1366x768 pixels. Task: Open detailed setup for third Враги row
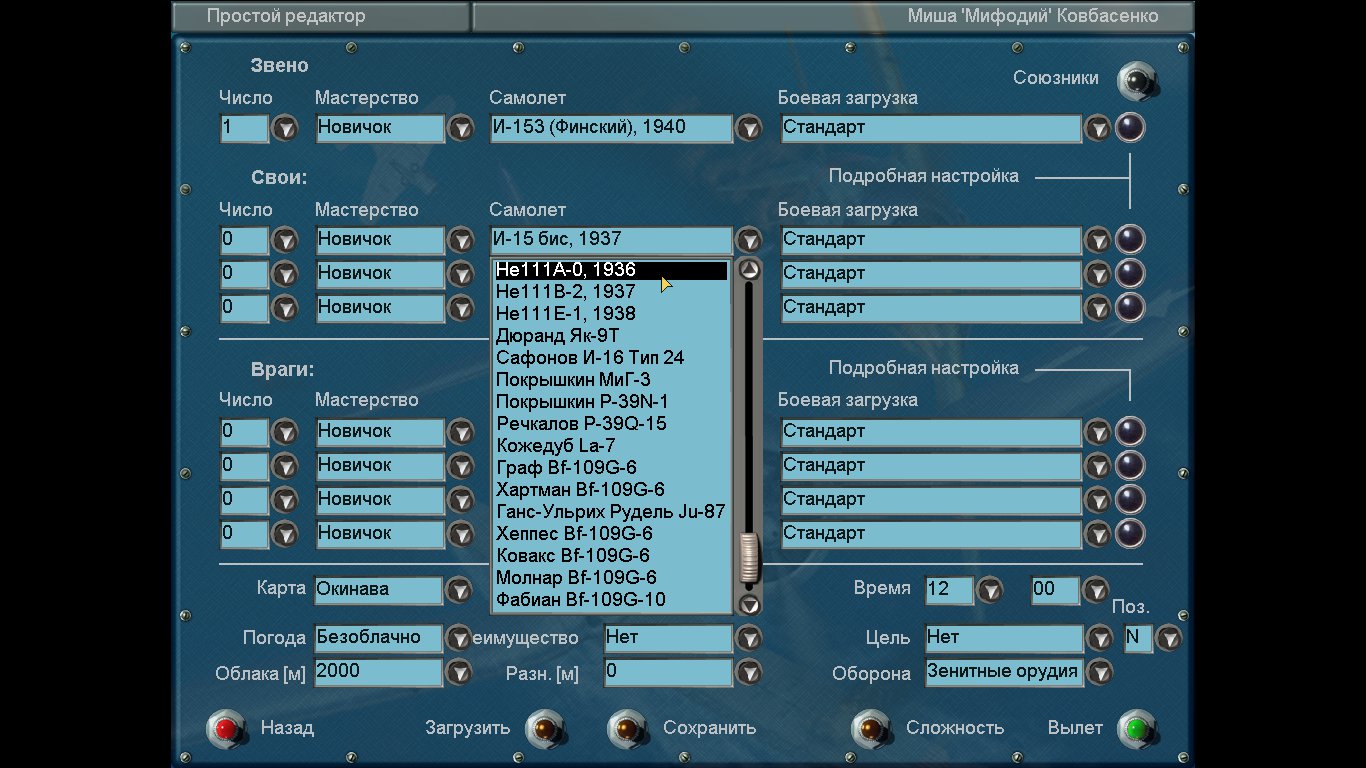[x=1130, y=500]
